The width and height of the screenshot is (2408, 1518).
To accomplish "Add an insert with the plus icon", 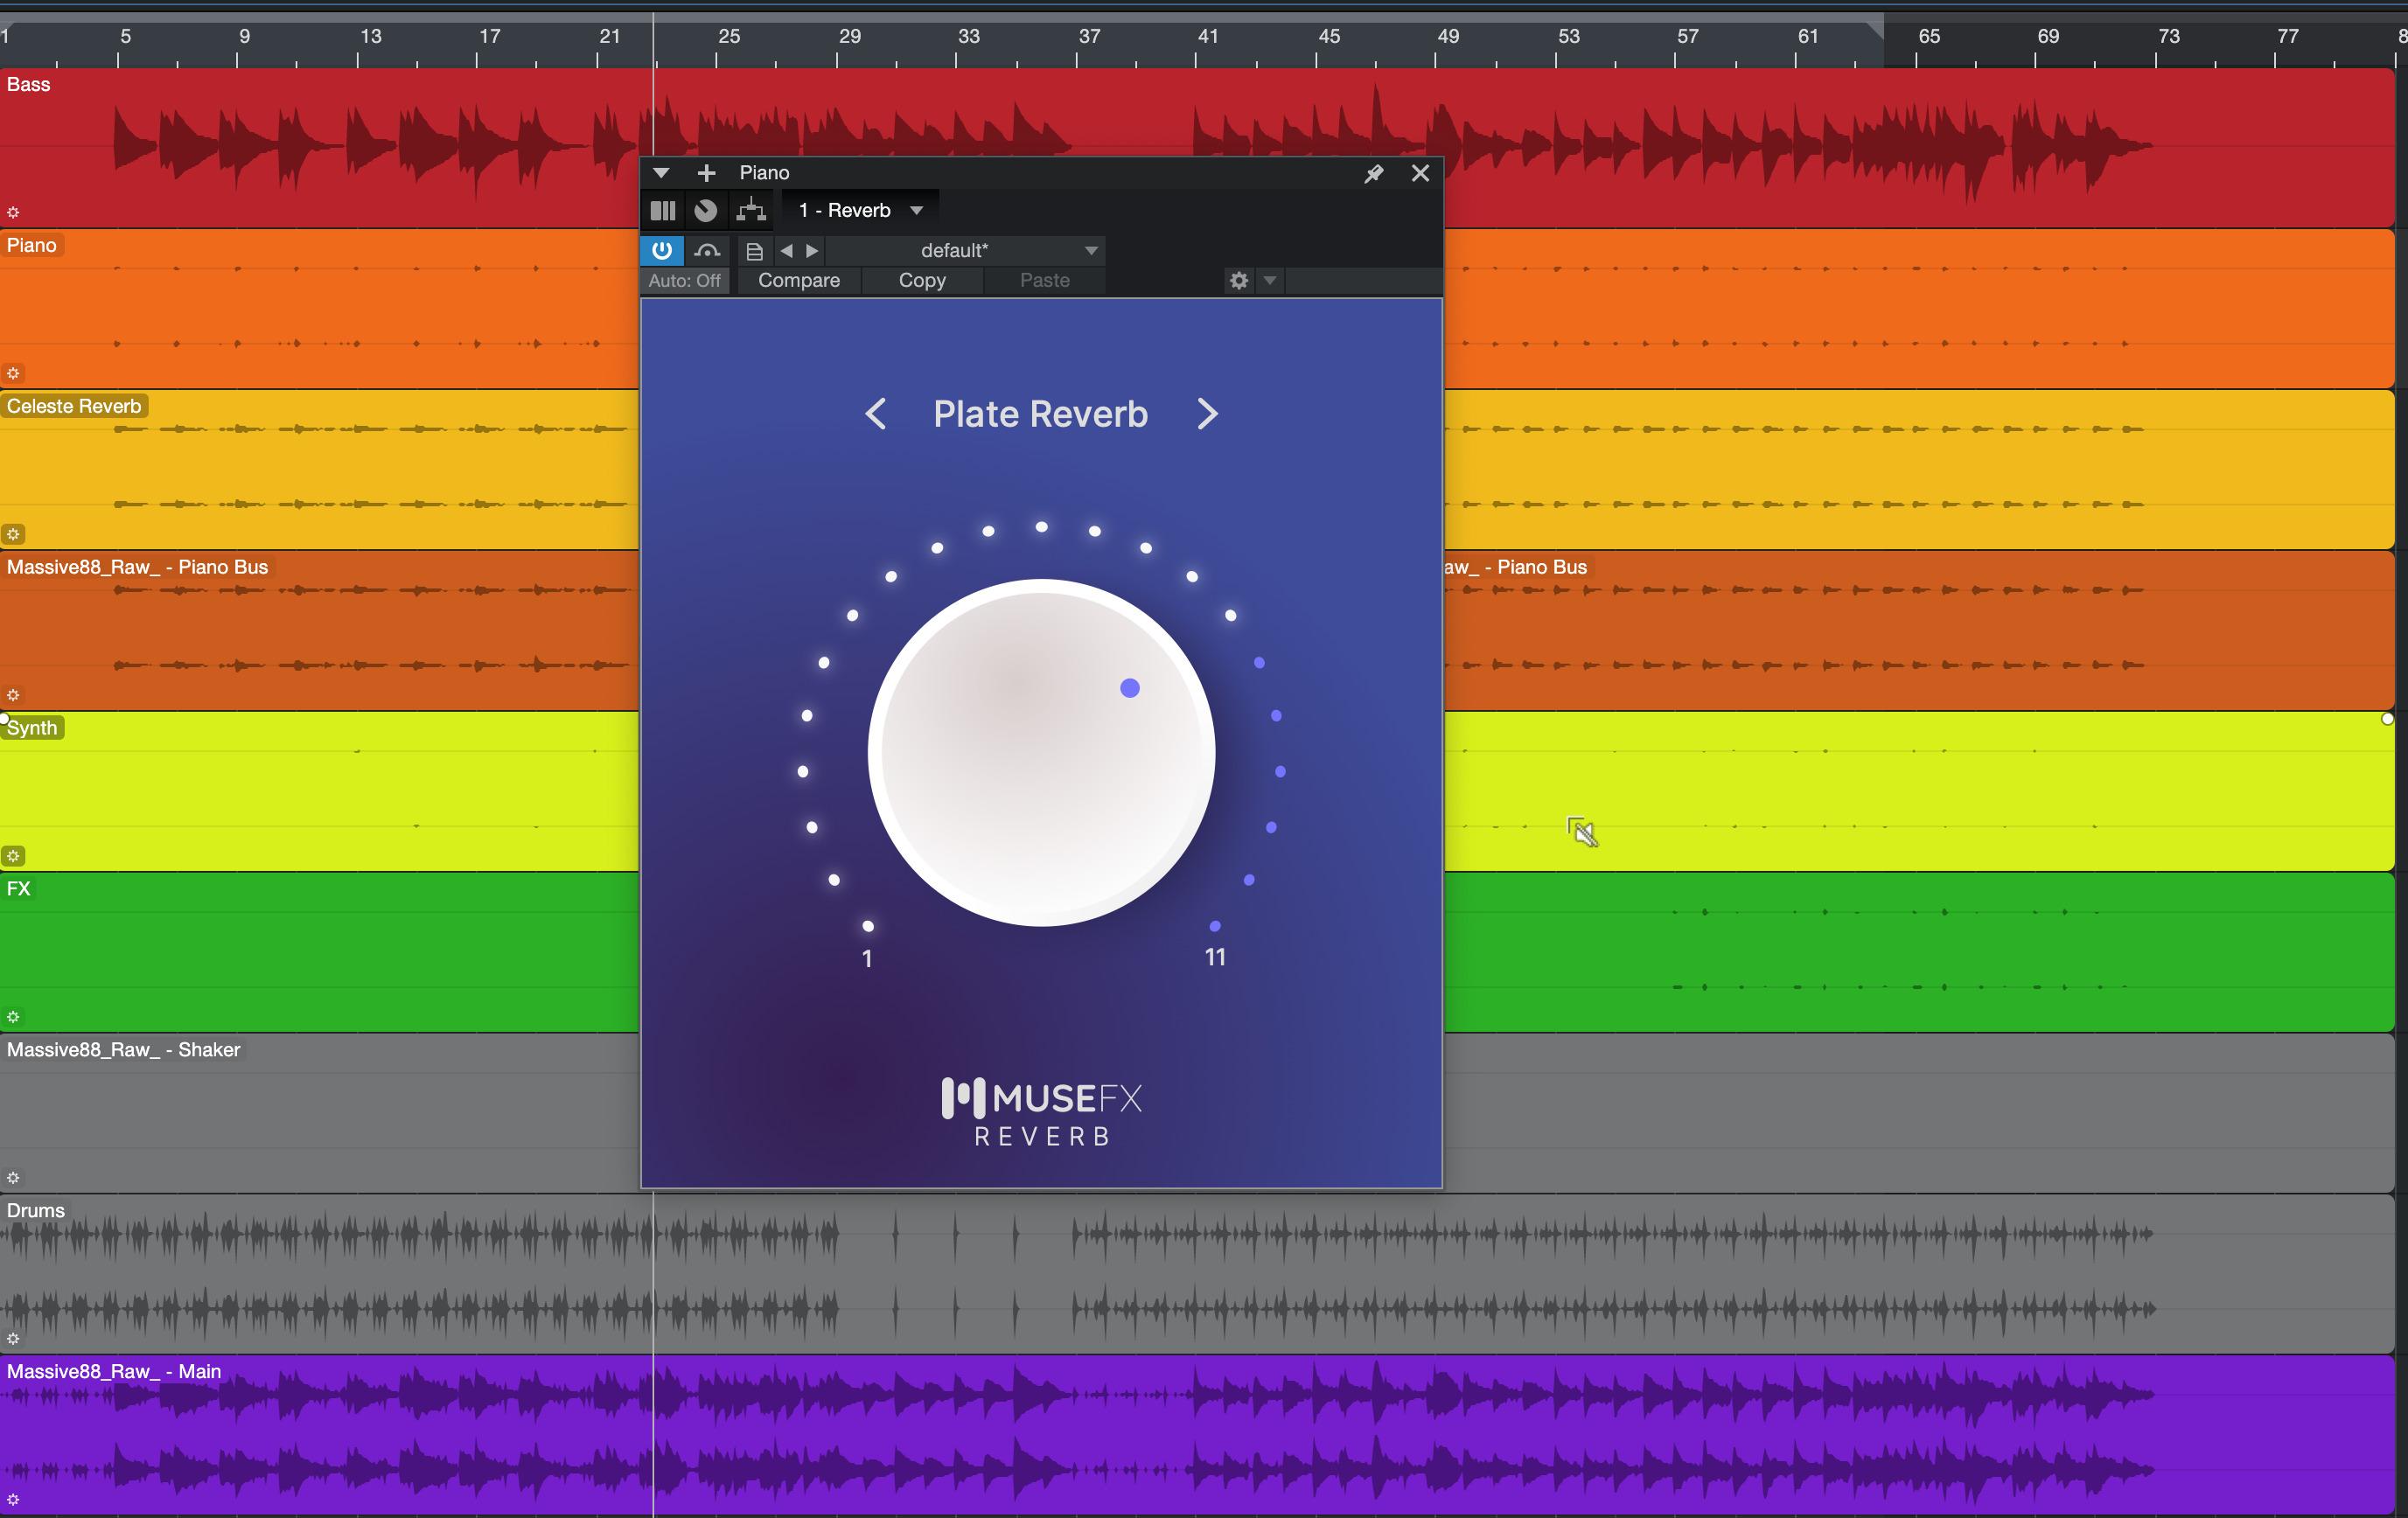I will (706, 173).
